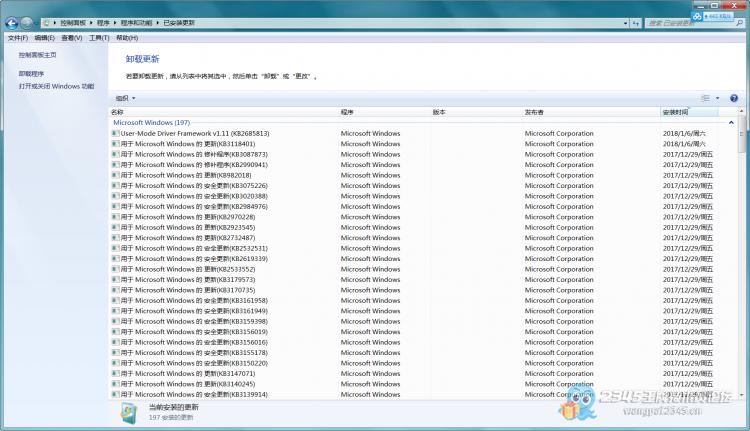The height and width of the screenshot is (431, 750).
Task: Click the icon beside hotfix KB3087873
Action: pos(115,155)
